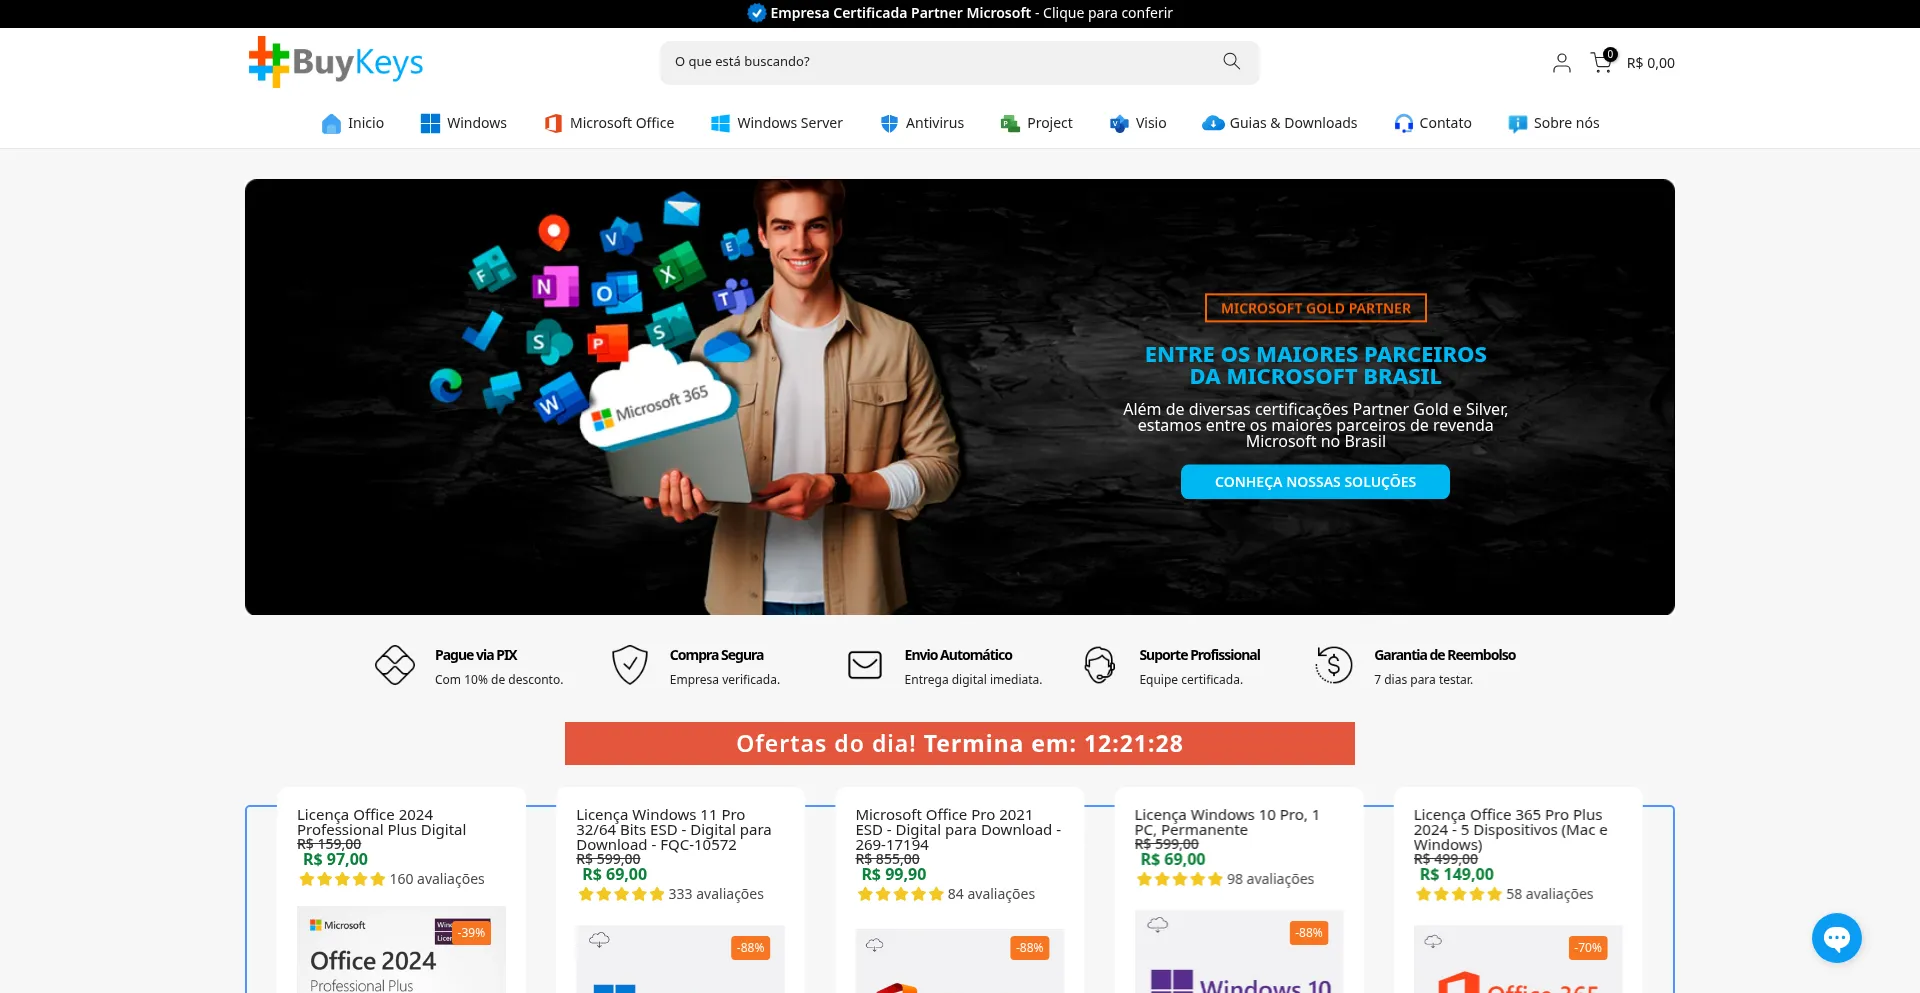Image resolution: width=1920 pixels, height=993 pixels.
Task: Open the chat bubble widget
Action: pos(1837,938)
